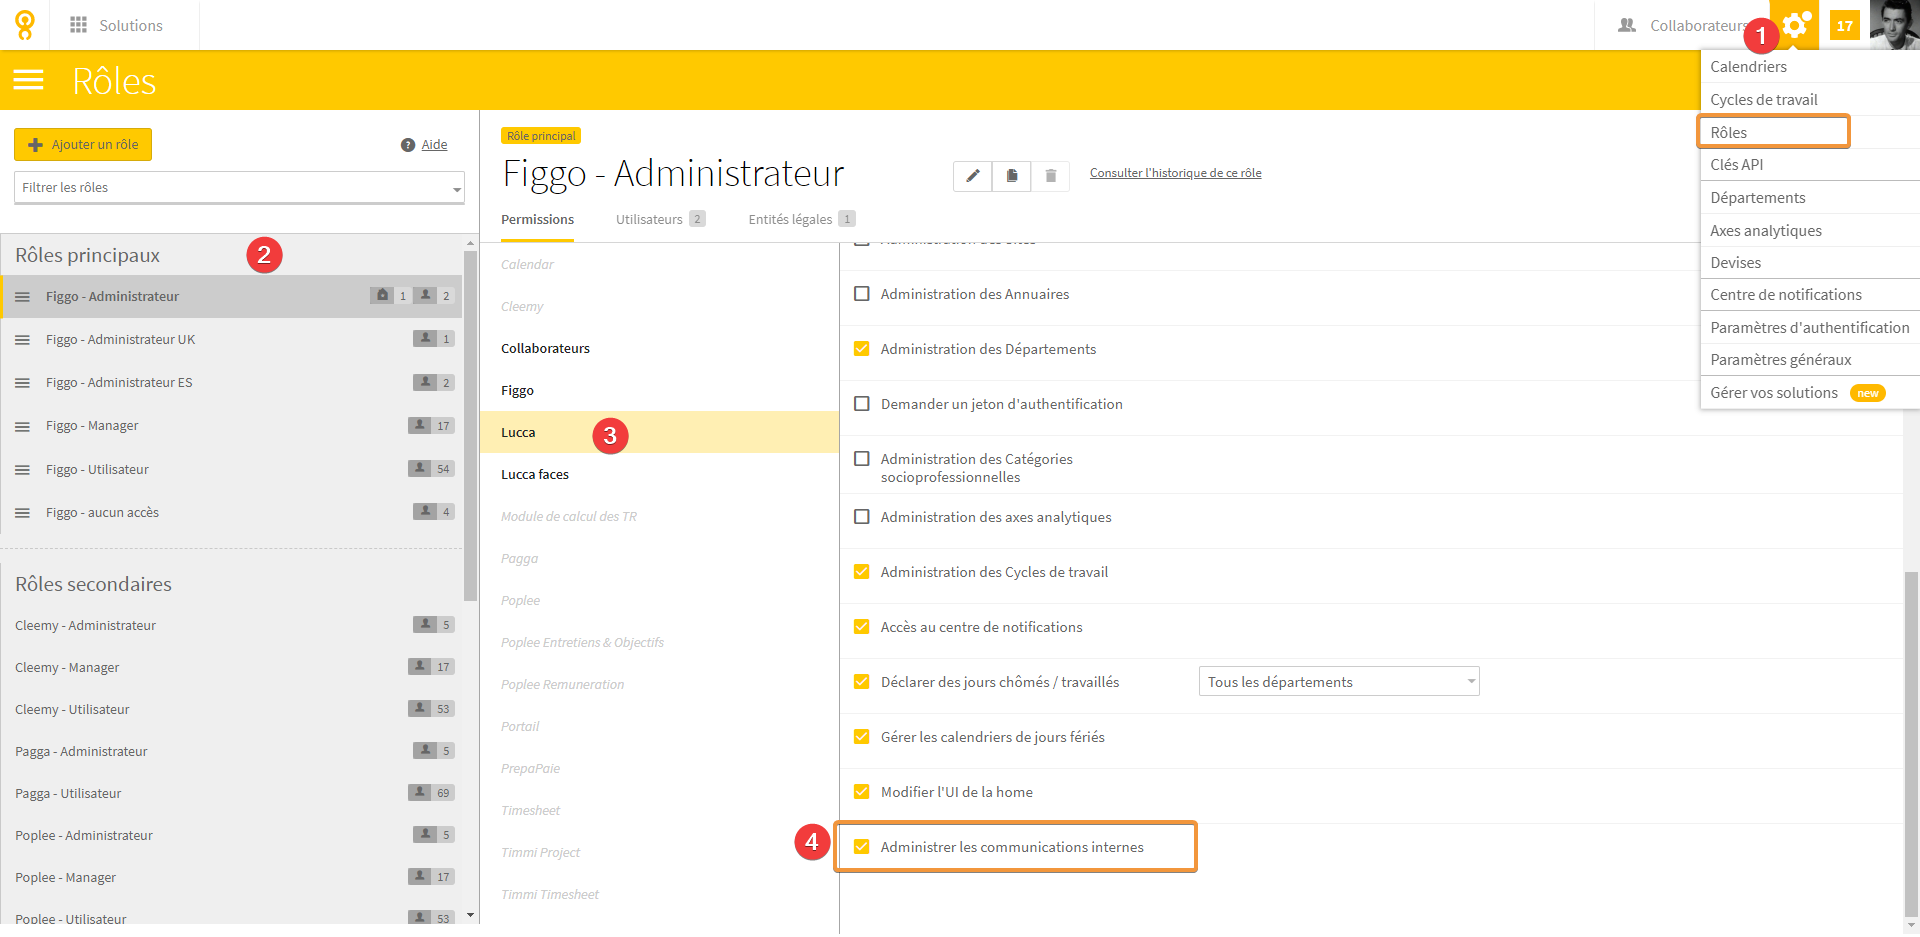
Task: Click drag handle of Figgo - aucun accès
Action: tap(22, 513)
